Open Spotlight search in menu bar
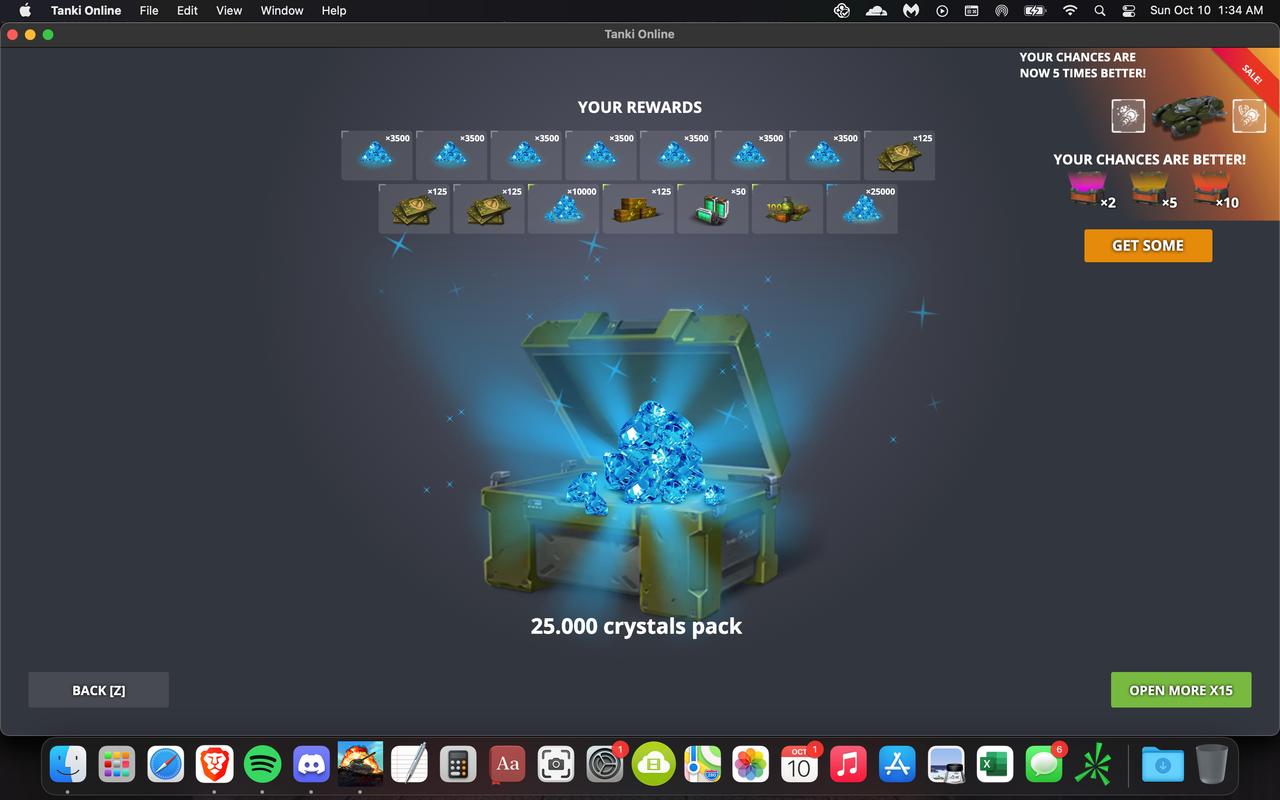Viewport: 1280px width, 800px height. [x=1099, y=10]
